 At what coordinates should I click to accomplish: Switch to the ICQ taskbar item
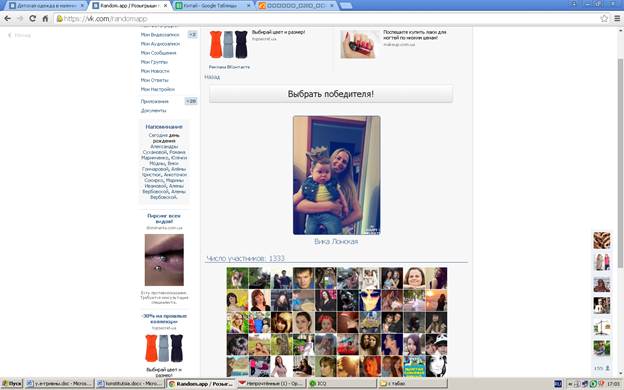click(x=341, y=384)
